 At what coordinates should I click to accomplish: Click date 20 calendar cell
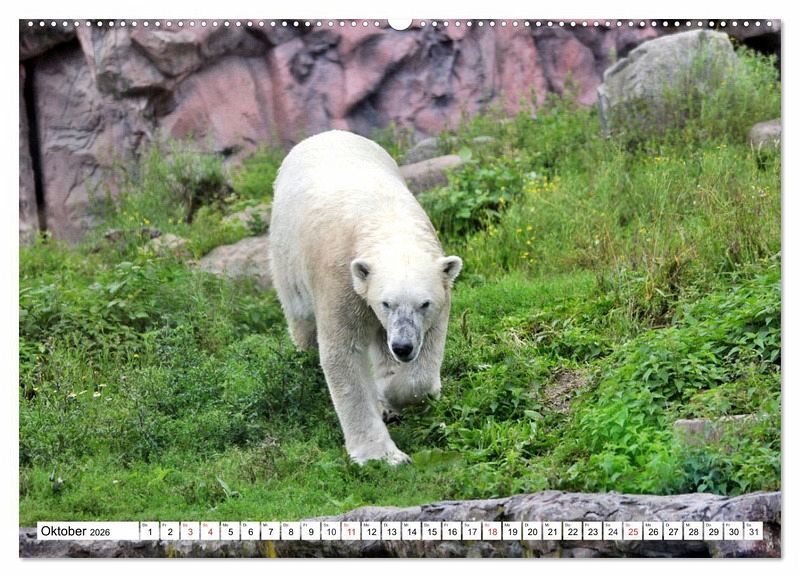tap(532, 531)
